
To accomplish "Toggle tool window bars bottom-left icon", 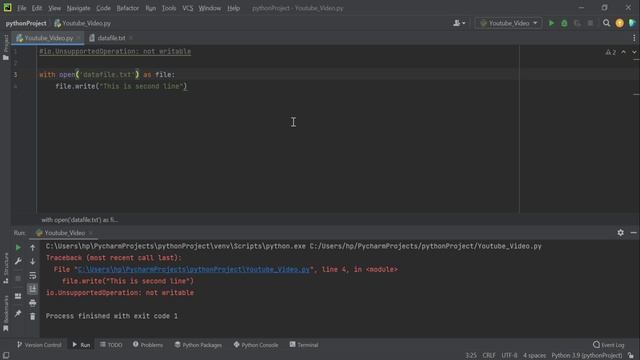I will tap(6, 356).
